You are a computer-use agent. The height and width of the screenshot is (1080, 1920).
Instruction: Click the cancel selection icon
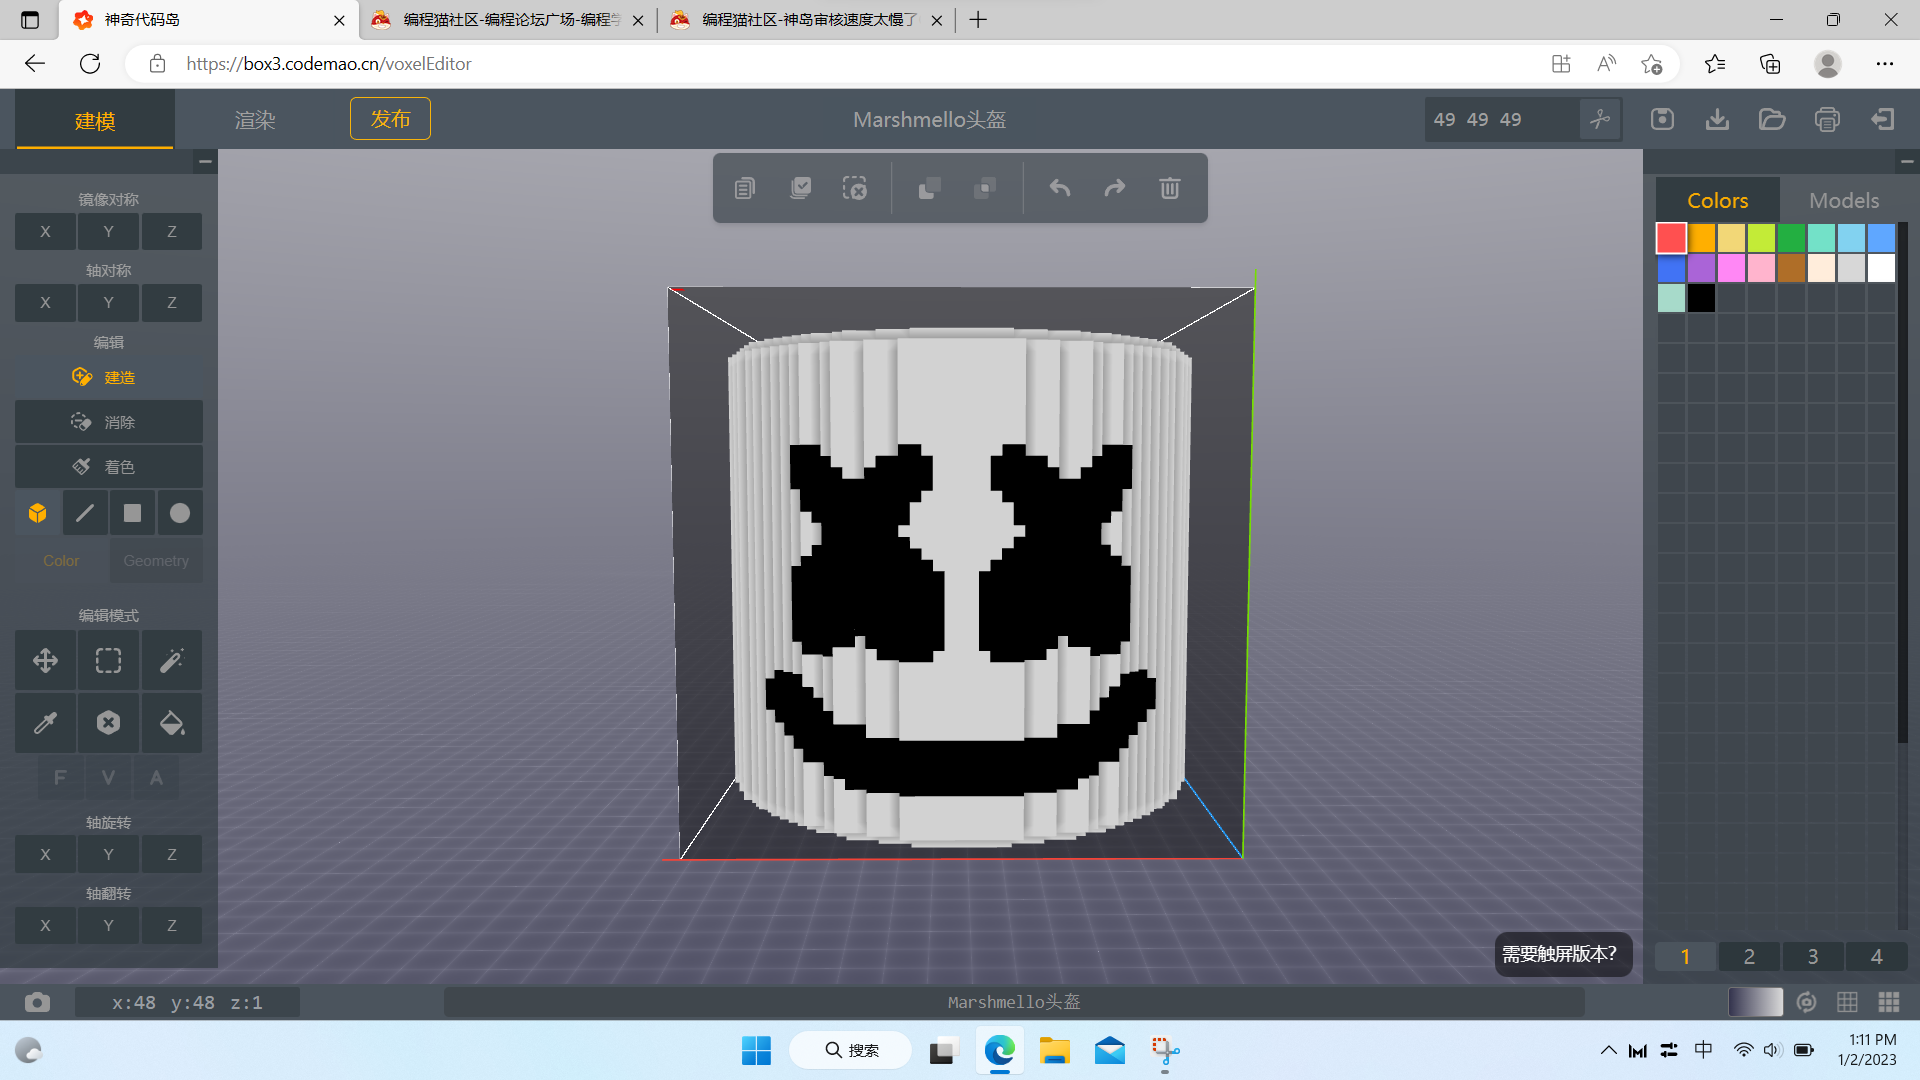pos(855,188)
